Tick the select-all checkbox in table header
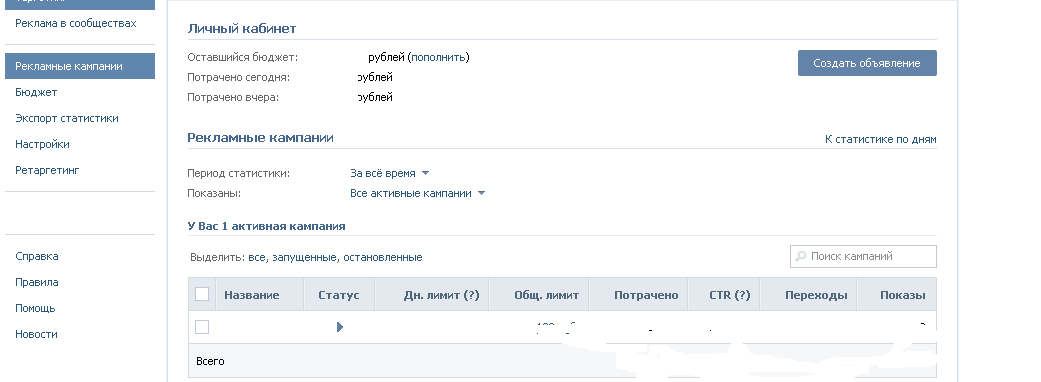 point(202,294)
